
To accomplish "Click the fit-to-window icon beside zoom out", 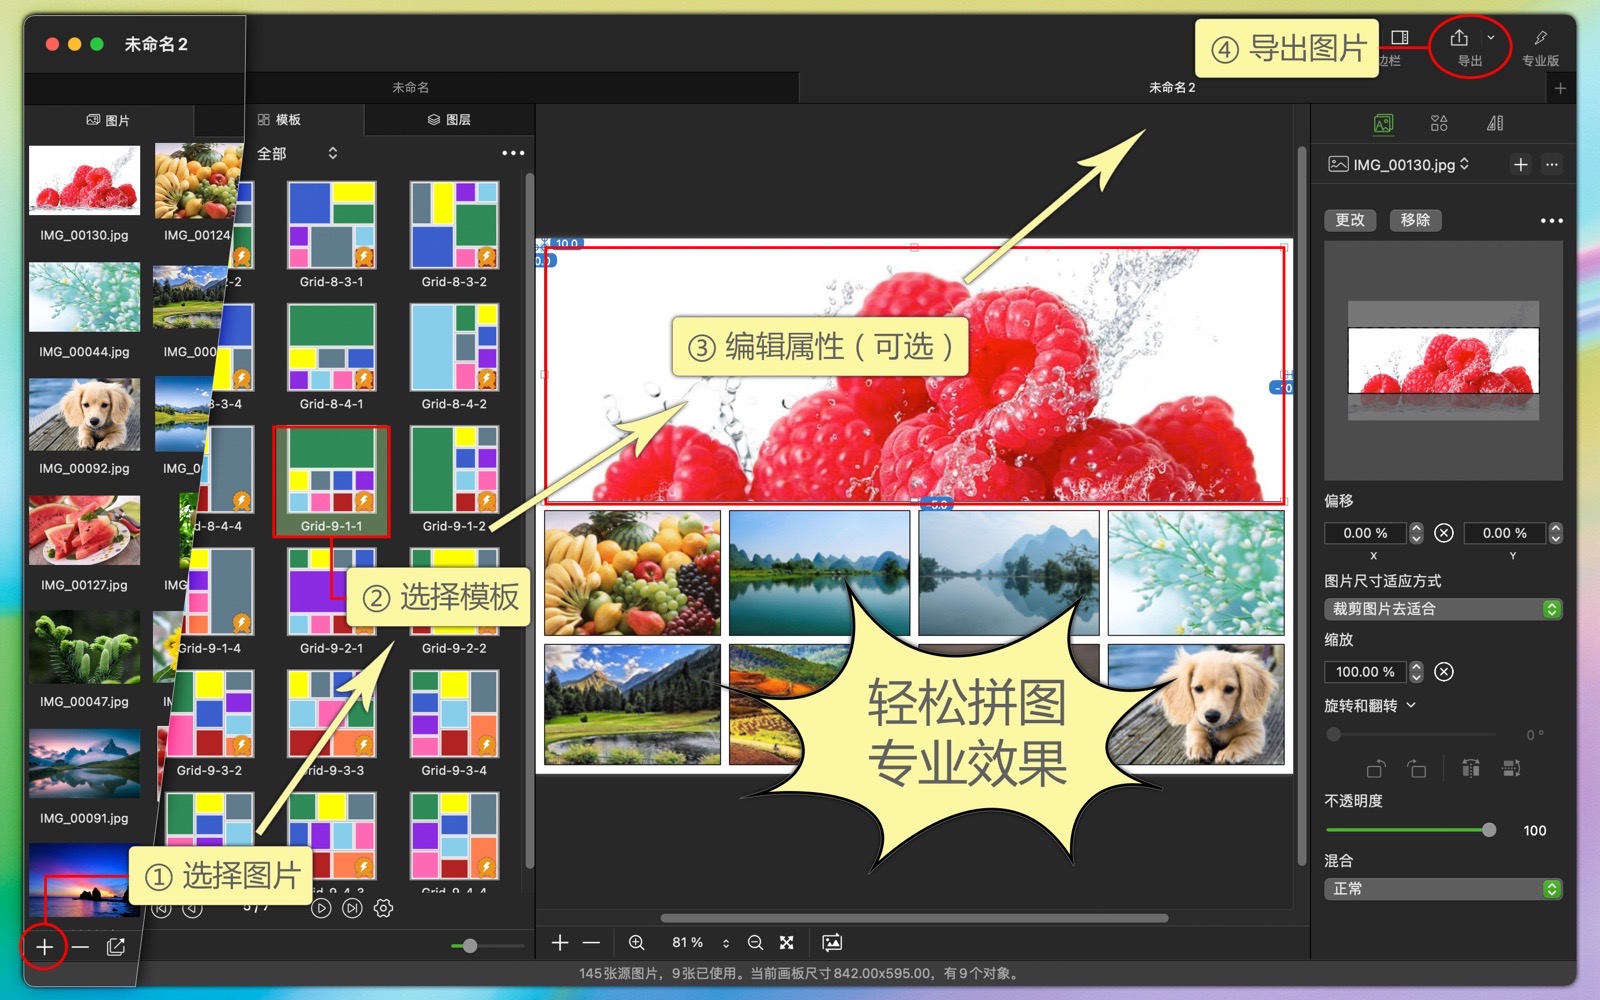I will pyautogui.click(x=787, y=943).
